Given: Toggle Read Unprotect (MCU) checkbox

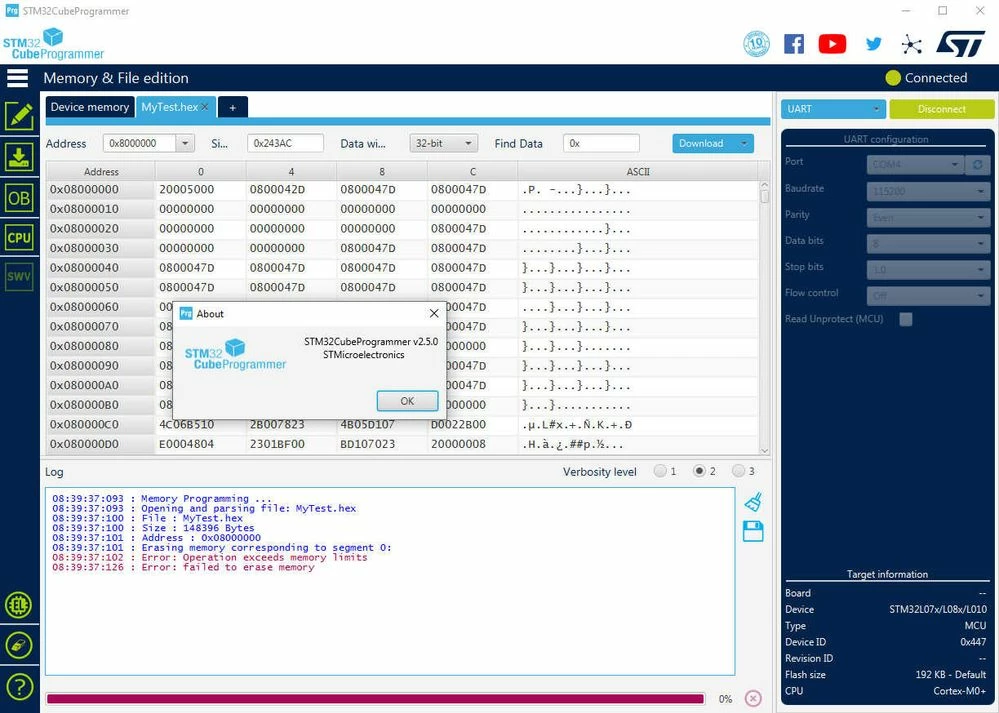Looking at the screenshot, I should click(905, 319).
